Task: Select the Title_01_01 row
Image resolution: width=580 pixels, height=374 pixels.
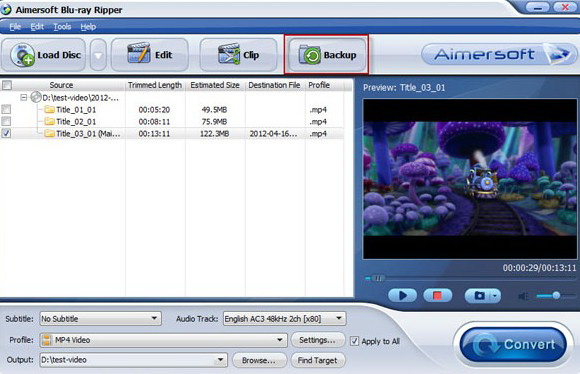Action: click(172, 109)
